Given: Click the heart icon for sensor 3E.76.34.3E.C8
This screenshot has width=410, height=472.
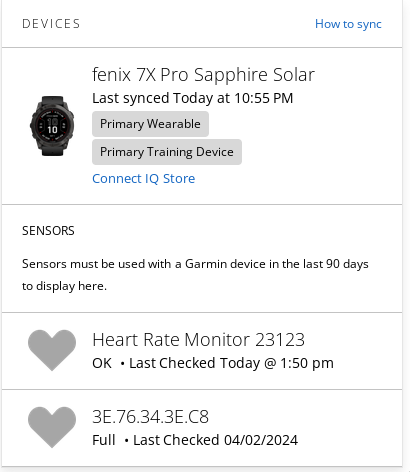Looking at the screenshot, I should pyautogui.click(x=52, y=427).
